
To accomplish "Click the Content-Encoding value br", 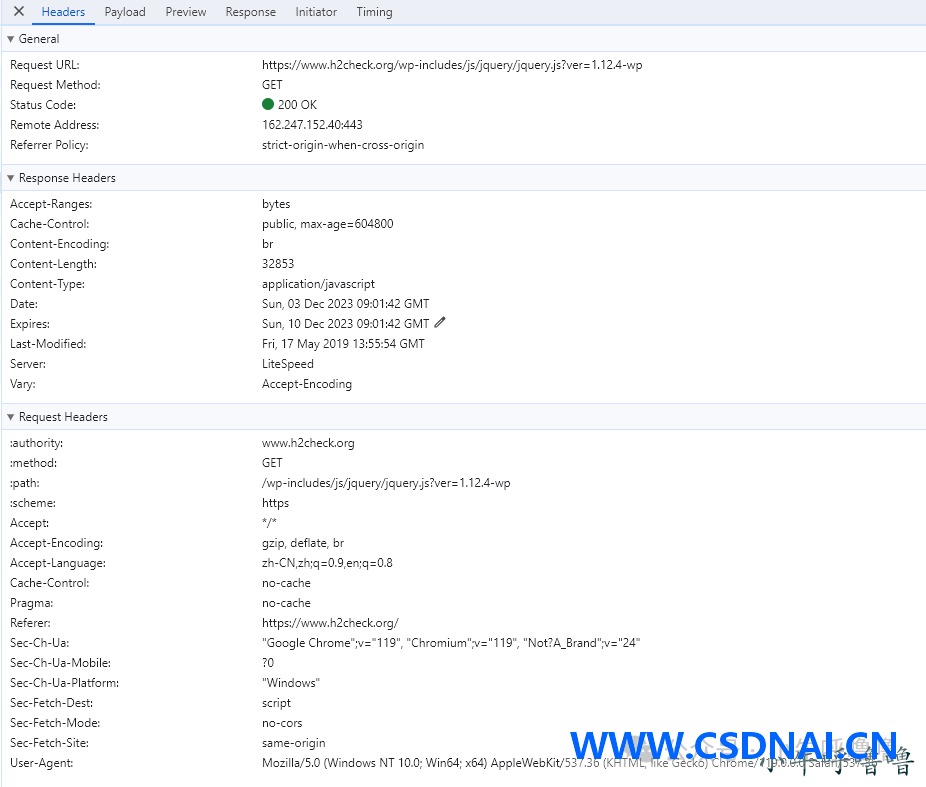I will coord(268,244).
